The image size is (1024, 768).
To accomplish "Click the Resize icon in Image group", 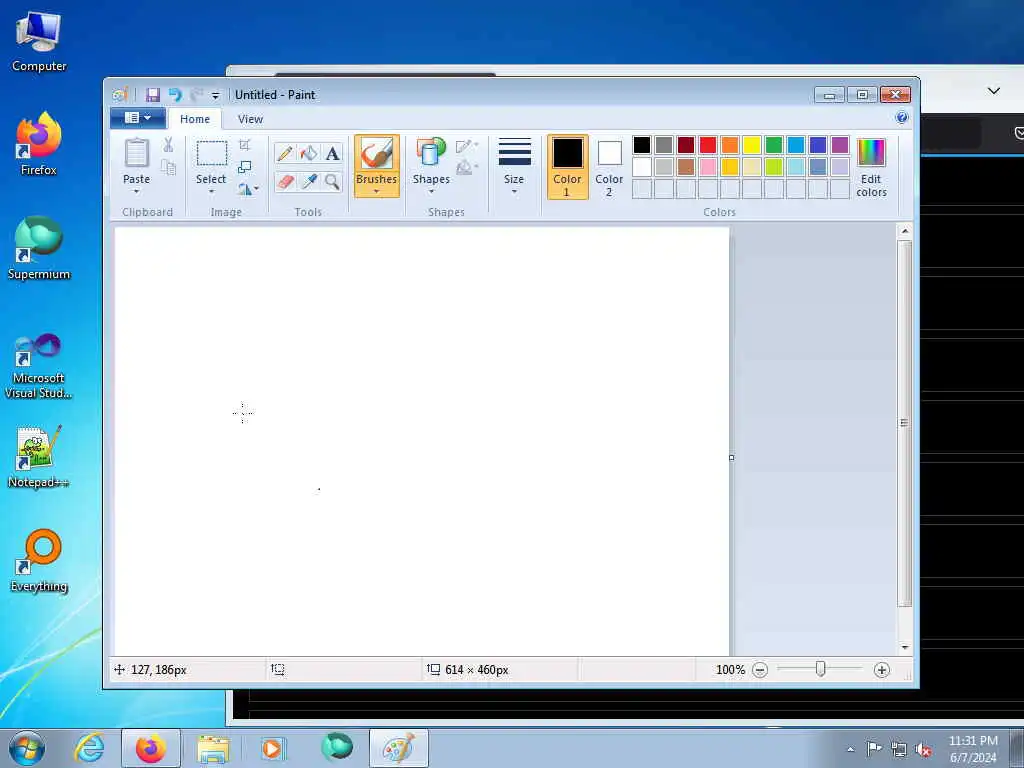I will 245,167.
